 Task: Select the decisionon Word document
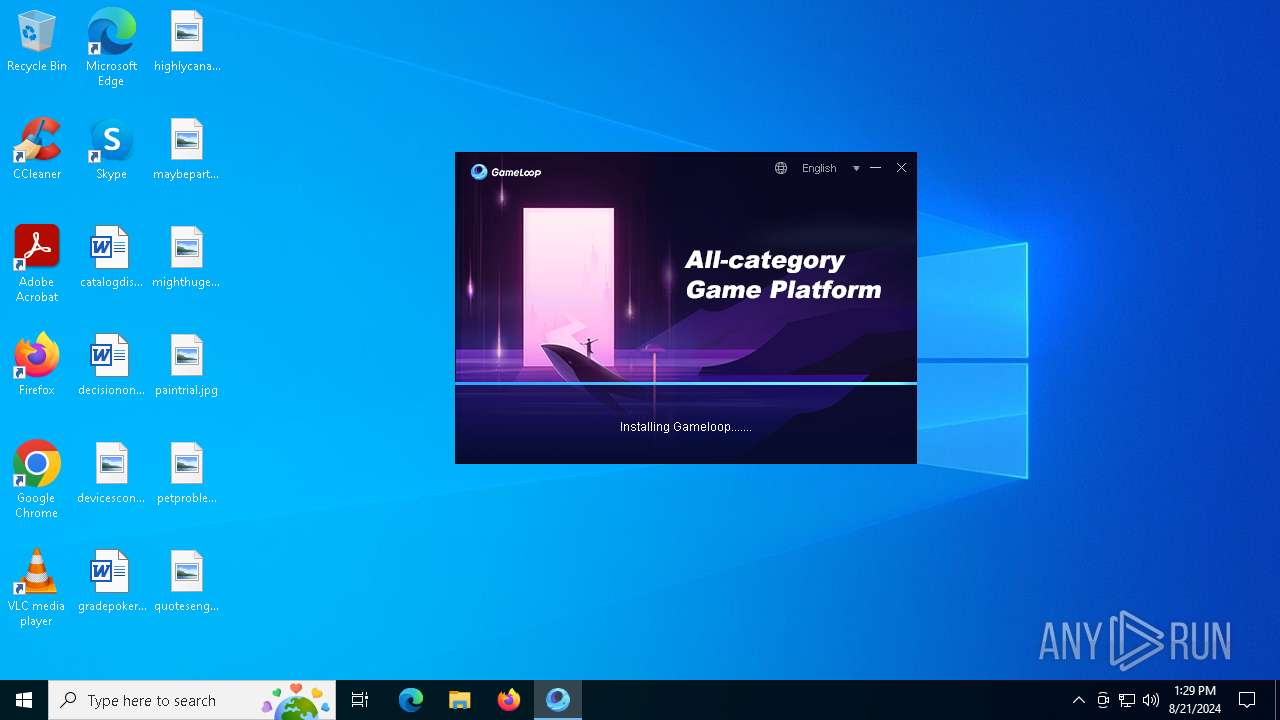click(111, 366)
